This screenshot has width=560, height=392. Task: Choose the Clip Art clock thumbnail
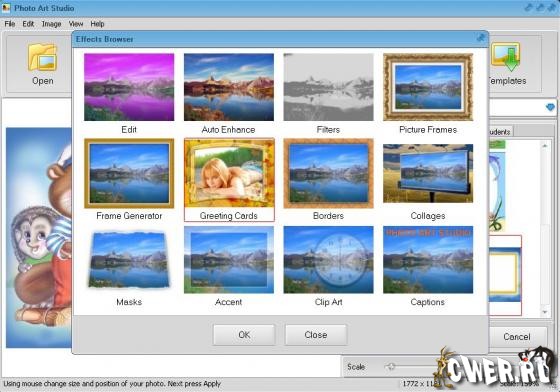(328, 260)
